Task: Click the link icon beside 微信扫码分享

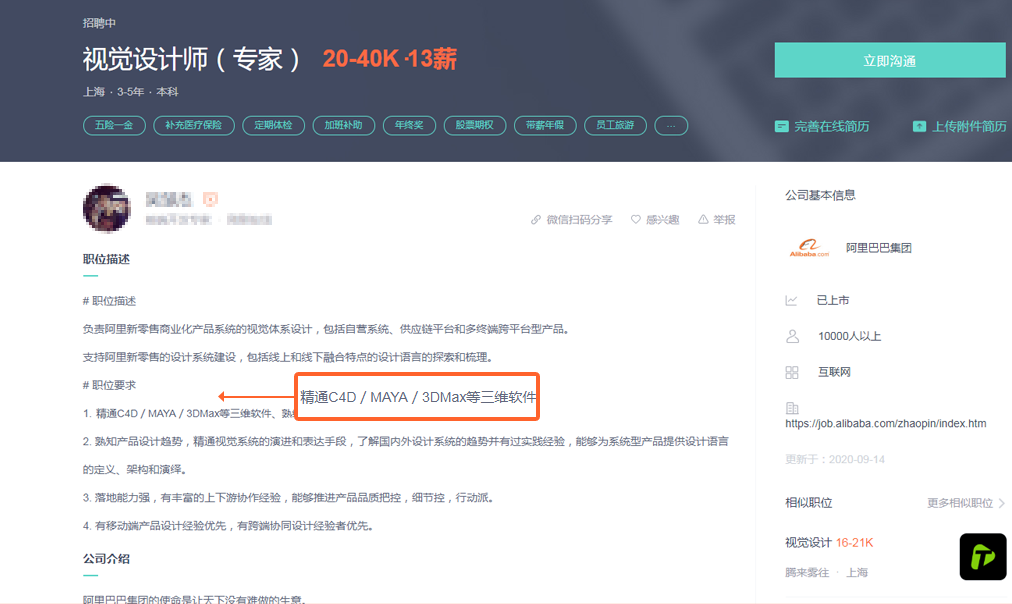Action: pyautogui.click(x=536, y=220)
